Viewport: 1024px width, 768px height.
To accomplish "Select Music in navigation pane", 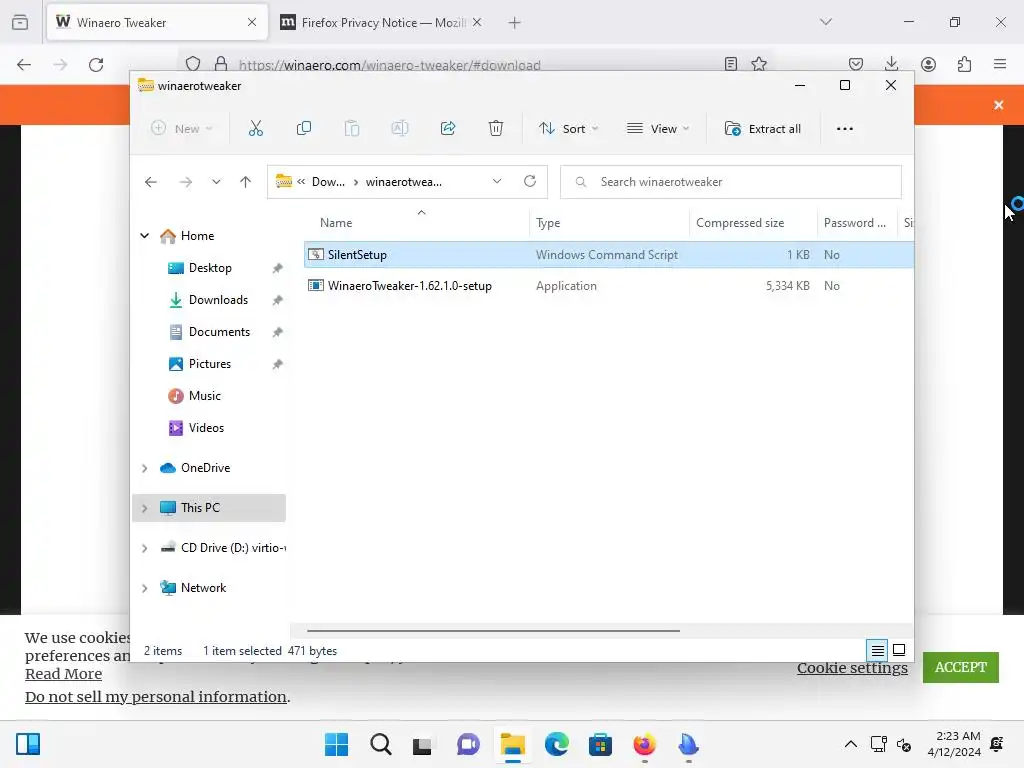I will [x=204, y=396].
